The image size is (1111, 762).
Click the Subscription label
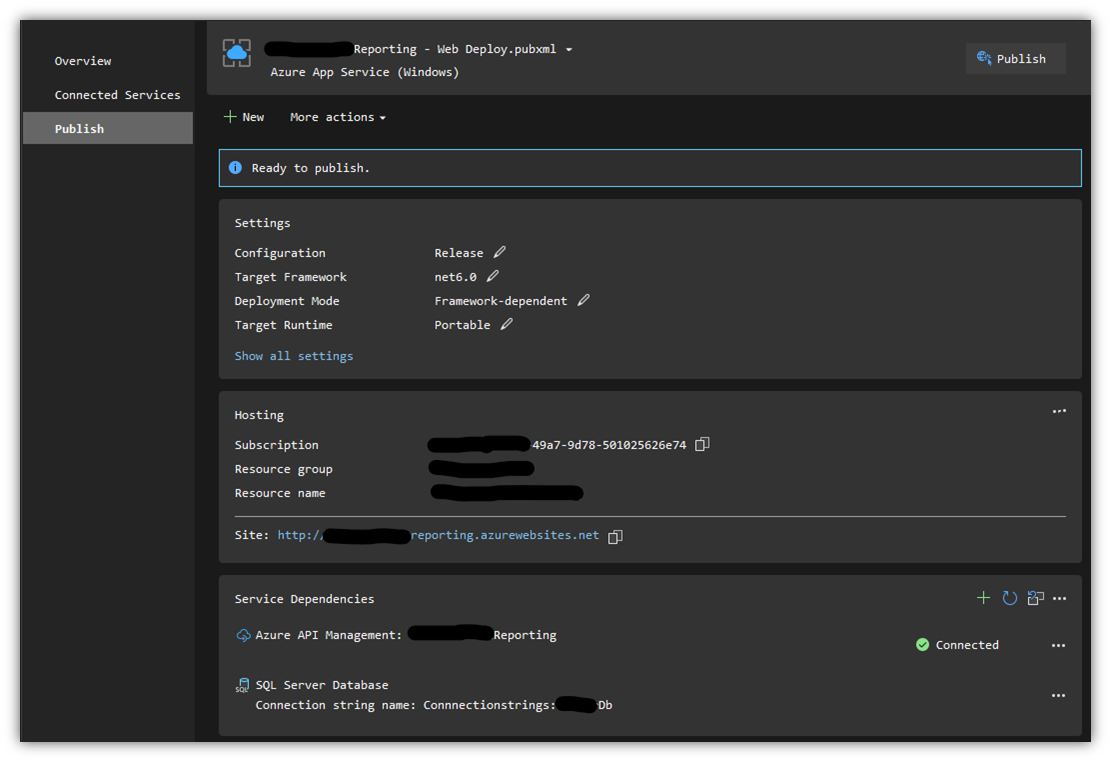[276, 445]
